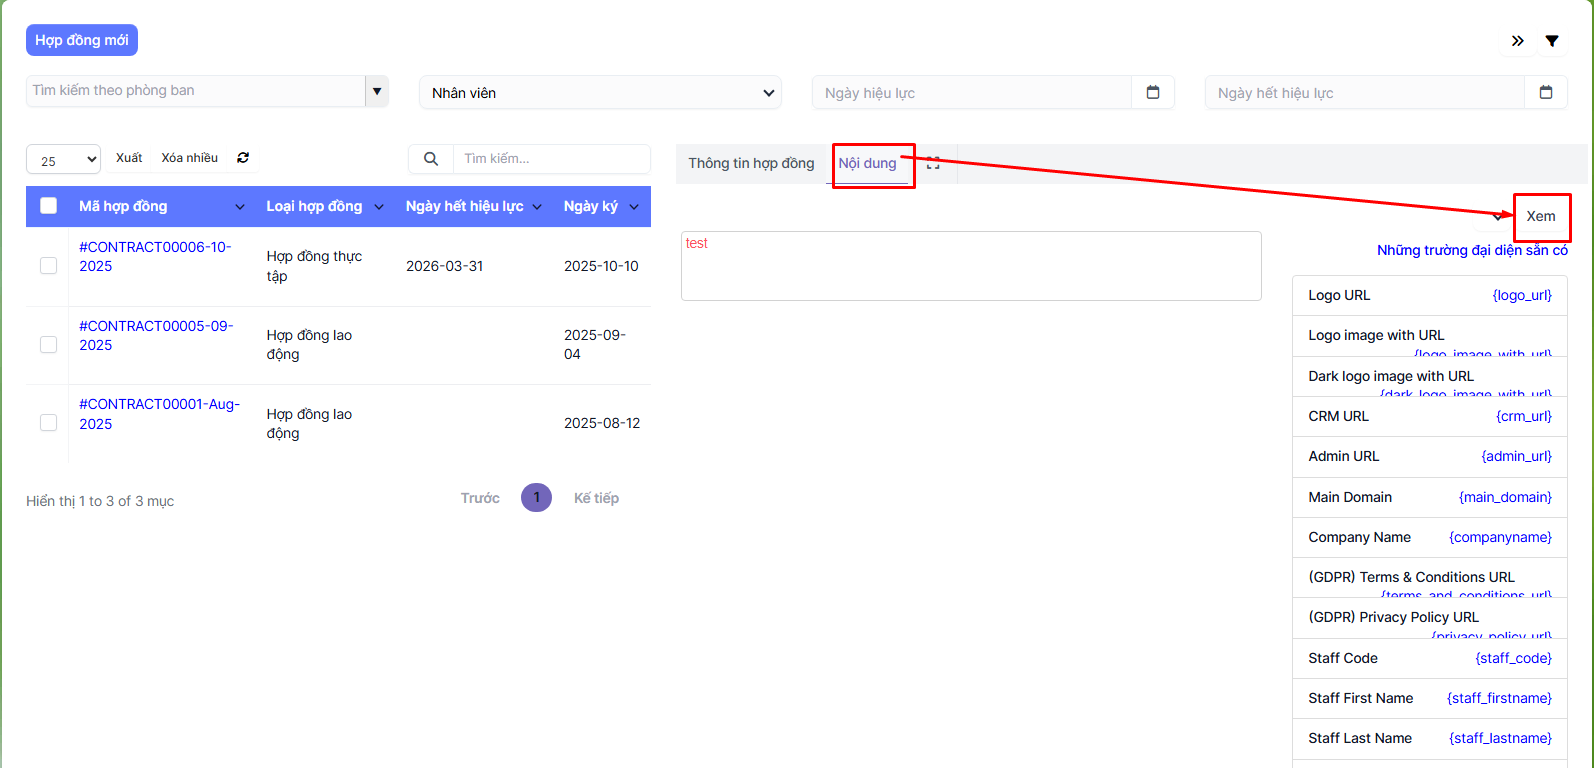Click the Xem button
The width and height of the screenshot is (1594, 768).
pos(1540,216)
